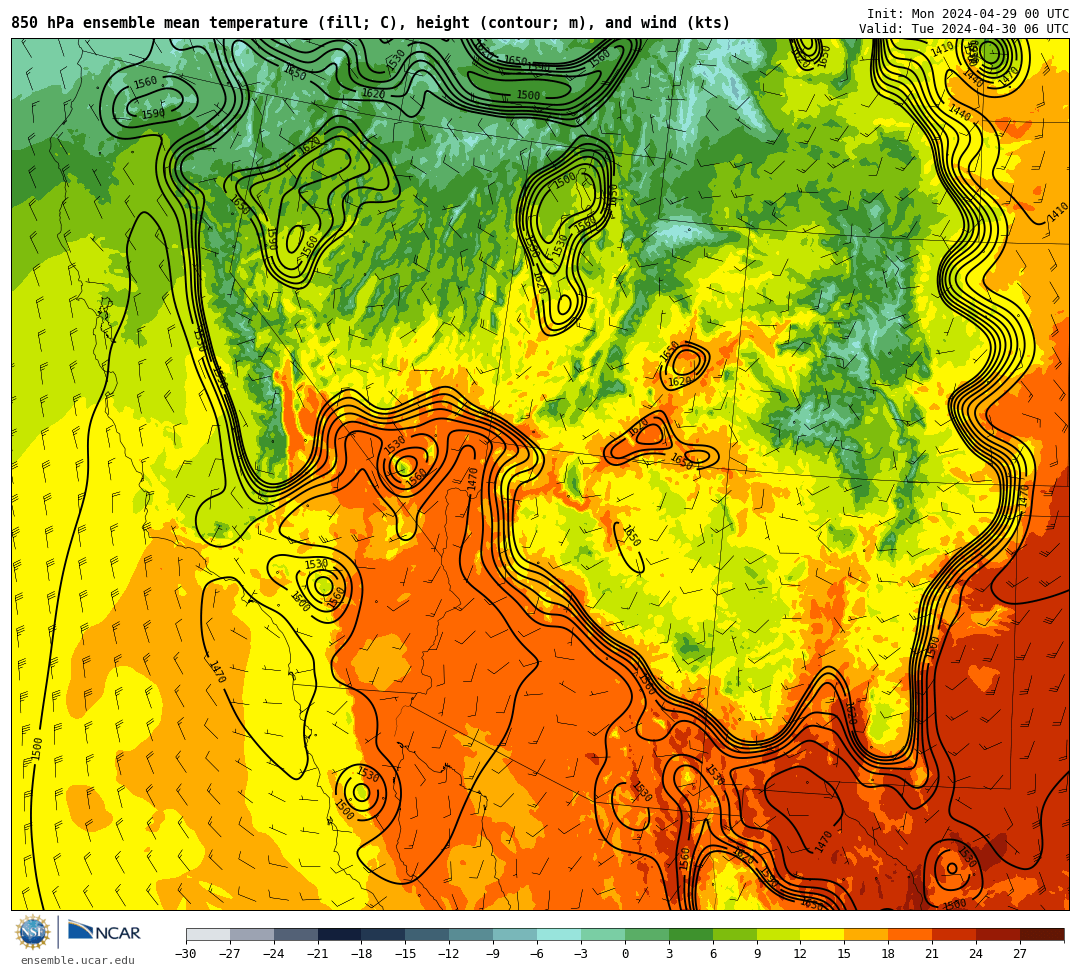The image size is (1080, 973).
Task: Pick the light orange swatch between 15 and 18
Action: [866, 934]
